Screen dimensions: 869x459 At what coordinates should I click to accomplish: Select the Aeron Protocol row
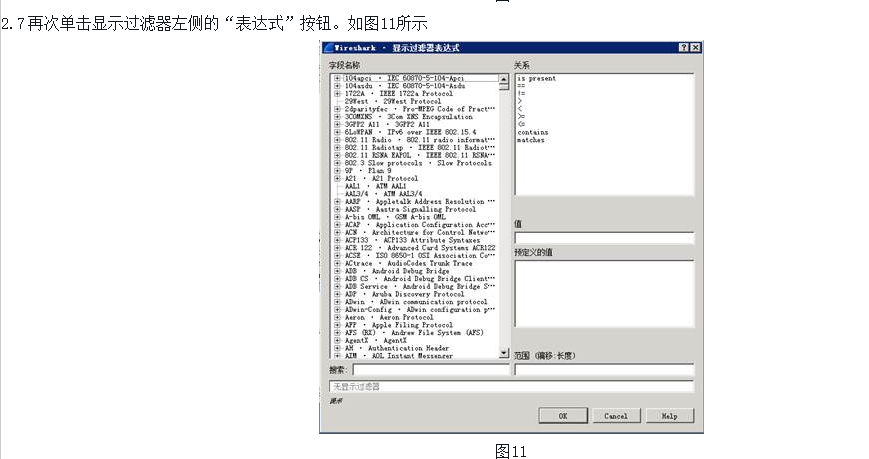click(389, 318)
